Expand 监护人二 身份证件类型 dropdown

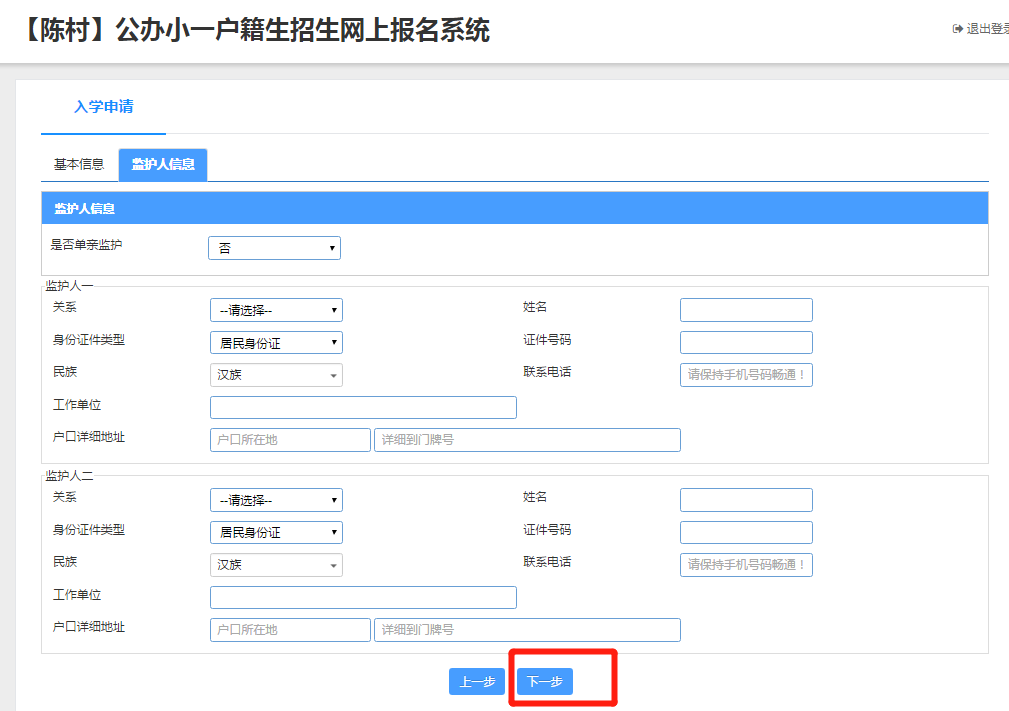[276, 532]
